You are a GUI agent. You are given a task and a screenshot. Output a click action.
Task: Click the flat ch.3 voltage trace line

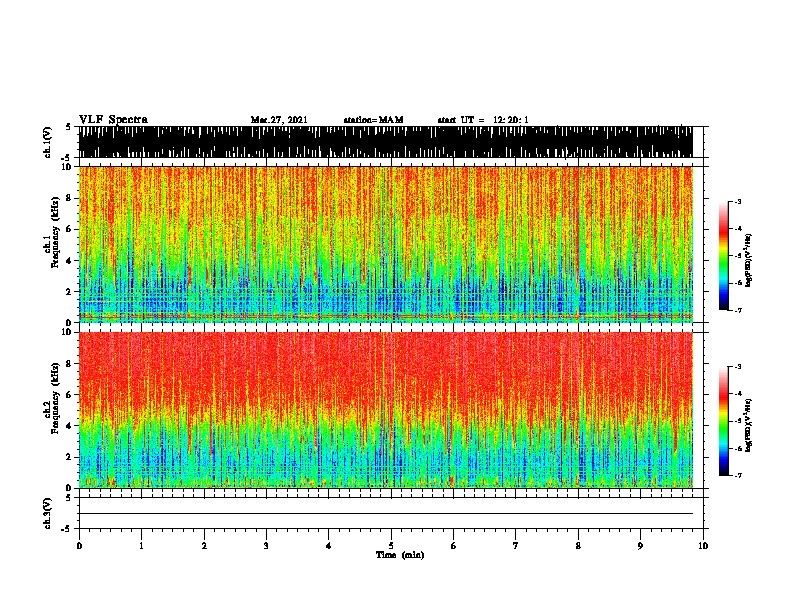[385, 514]
